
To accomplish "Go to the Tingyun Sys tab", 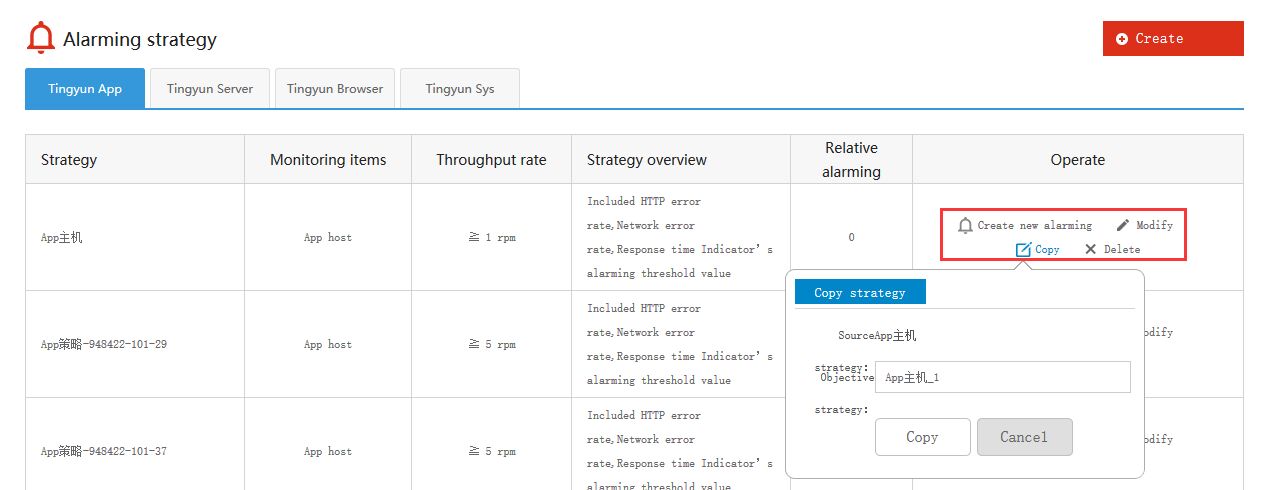I will coord(460,89).
